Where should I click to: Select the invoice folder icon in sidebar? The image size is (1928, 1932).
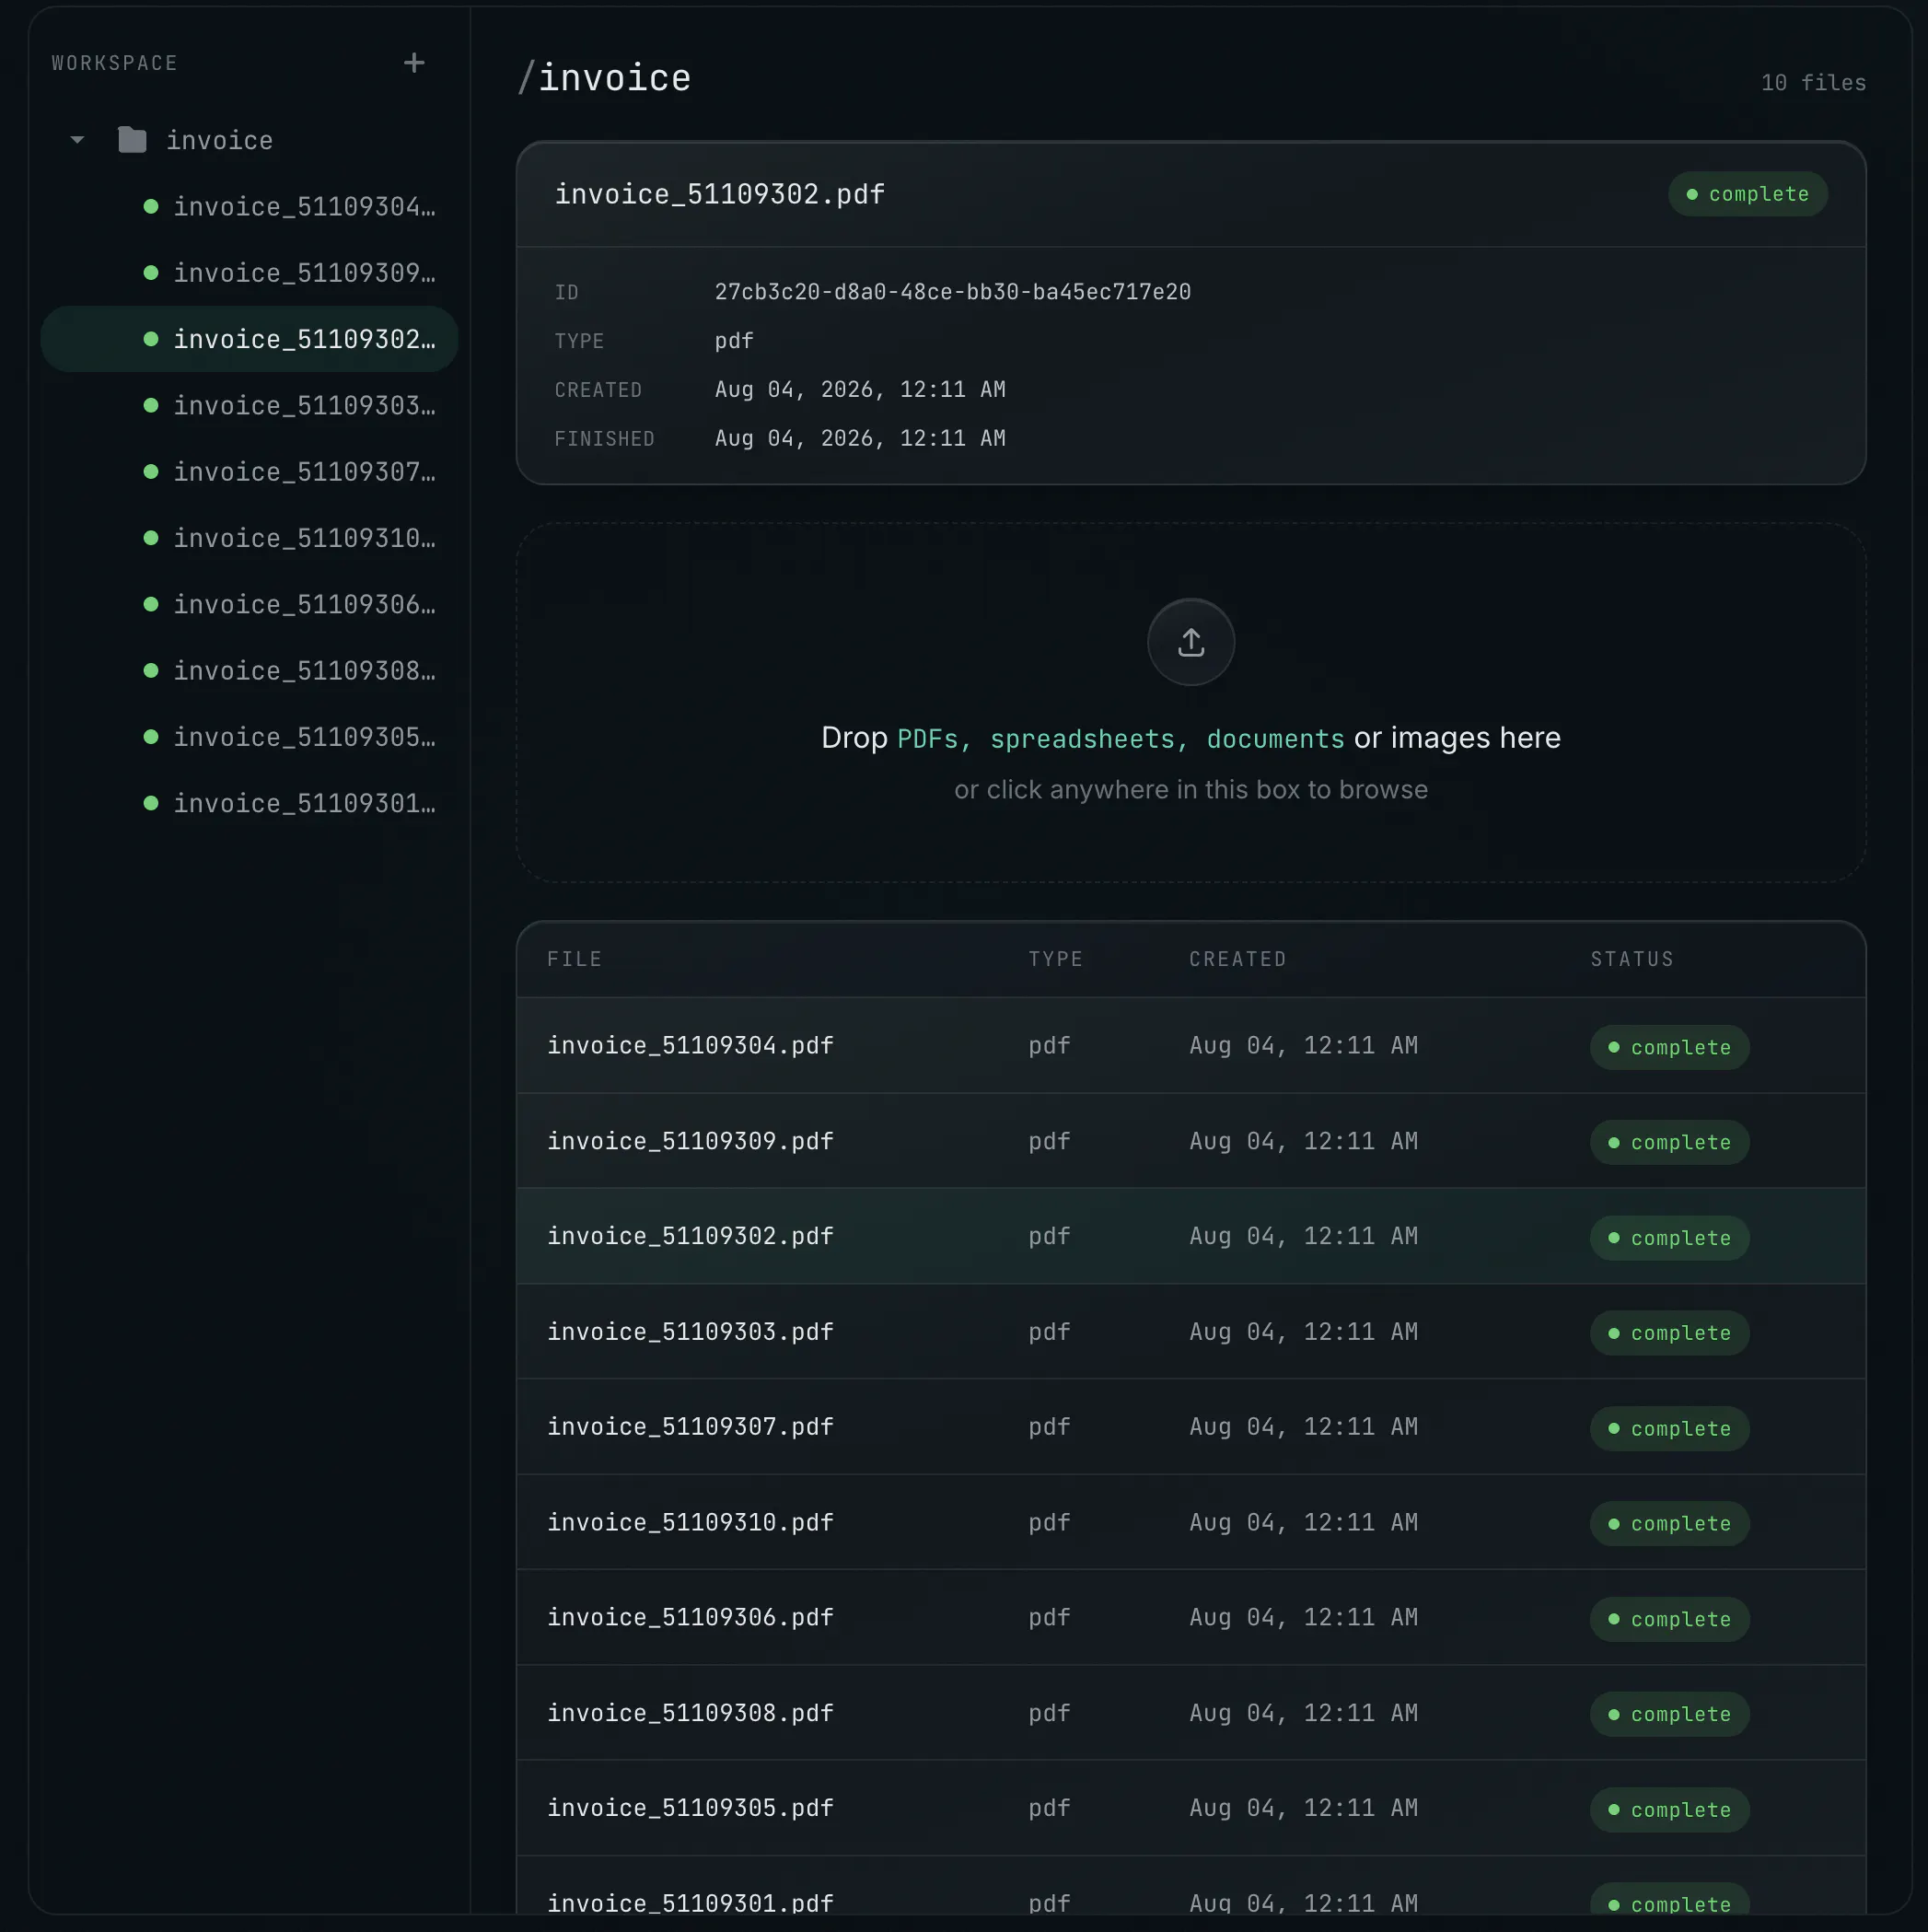132,140
